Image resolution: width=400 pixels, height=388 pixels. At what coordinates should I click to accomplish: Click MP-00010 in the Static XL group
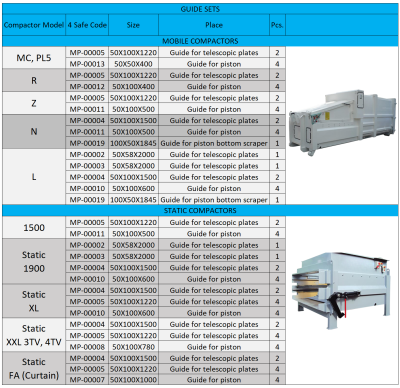tap(87, 313)
